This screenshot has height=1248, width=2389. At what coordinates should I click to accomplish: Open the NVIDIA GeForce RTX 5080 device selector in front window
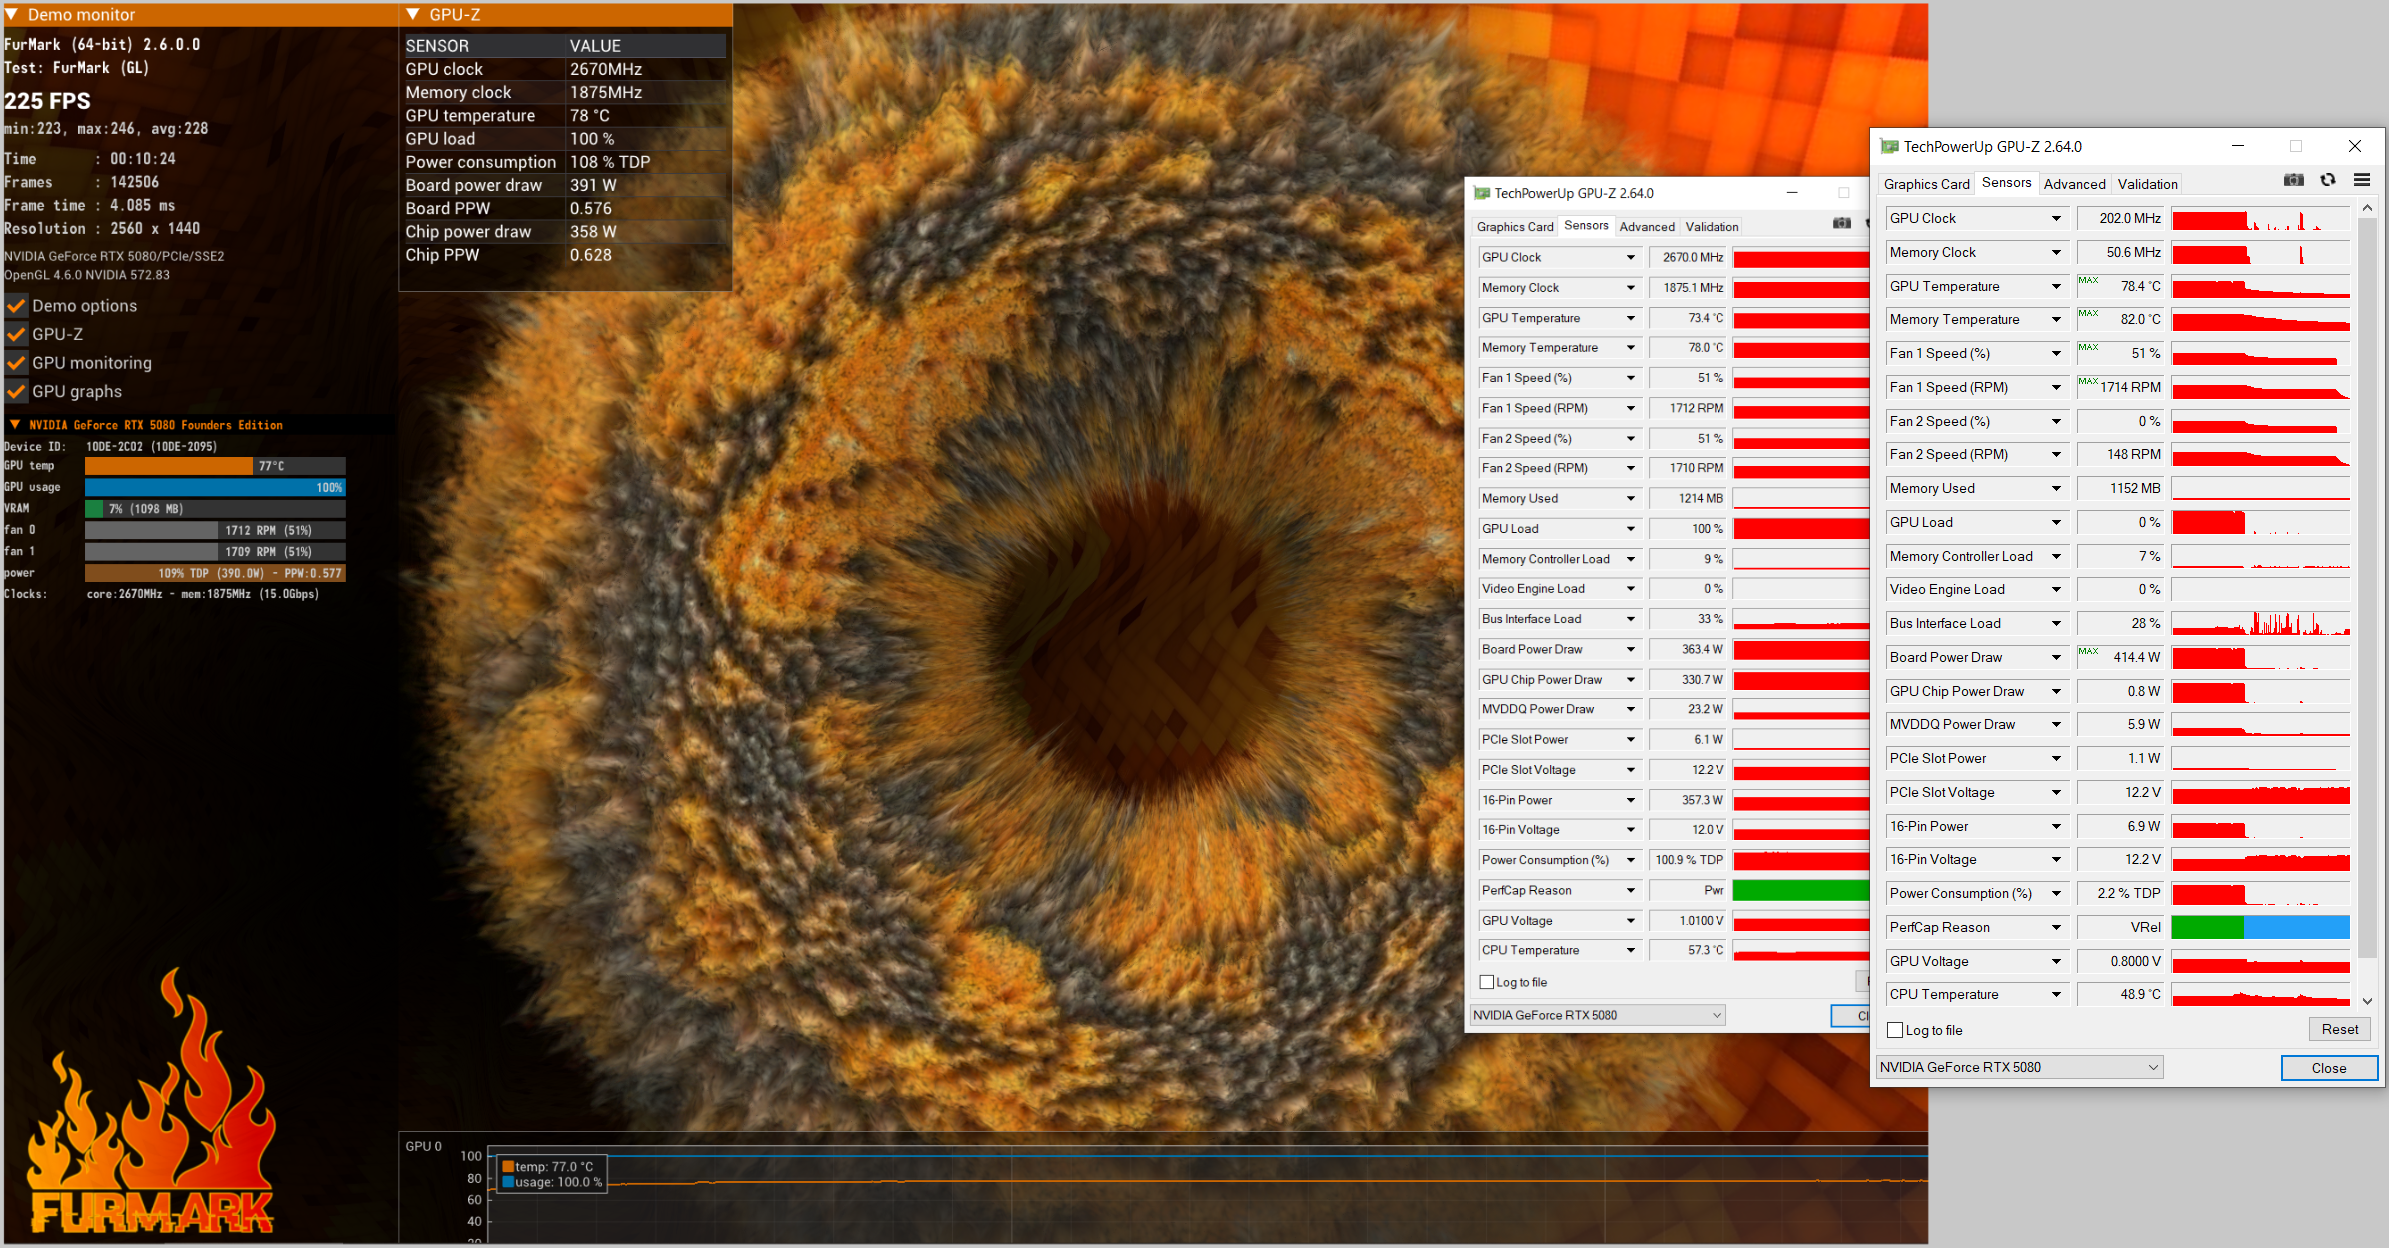point(2019,1067)
